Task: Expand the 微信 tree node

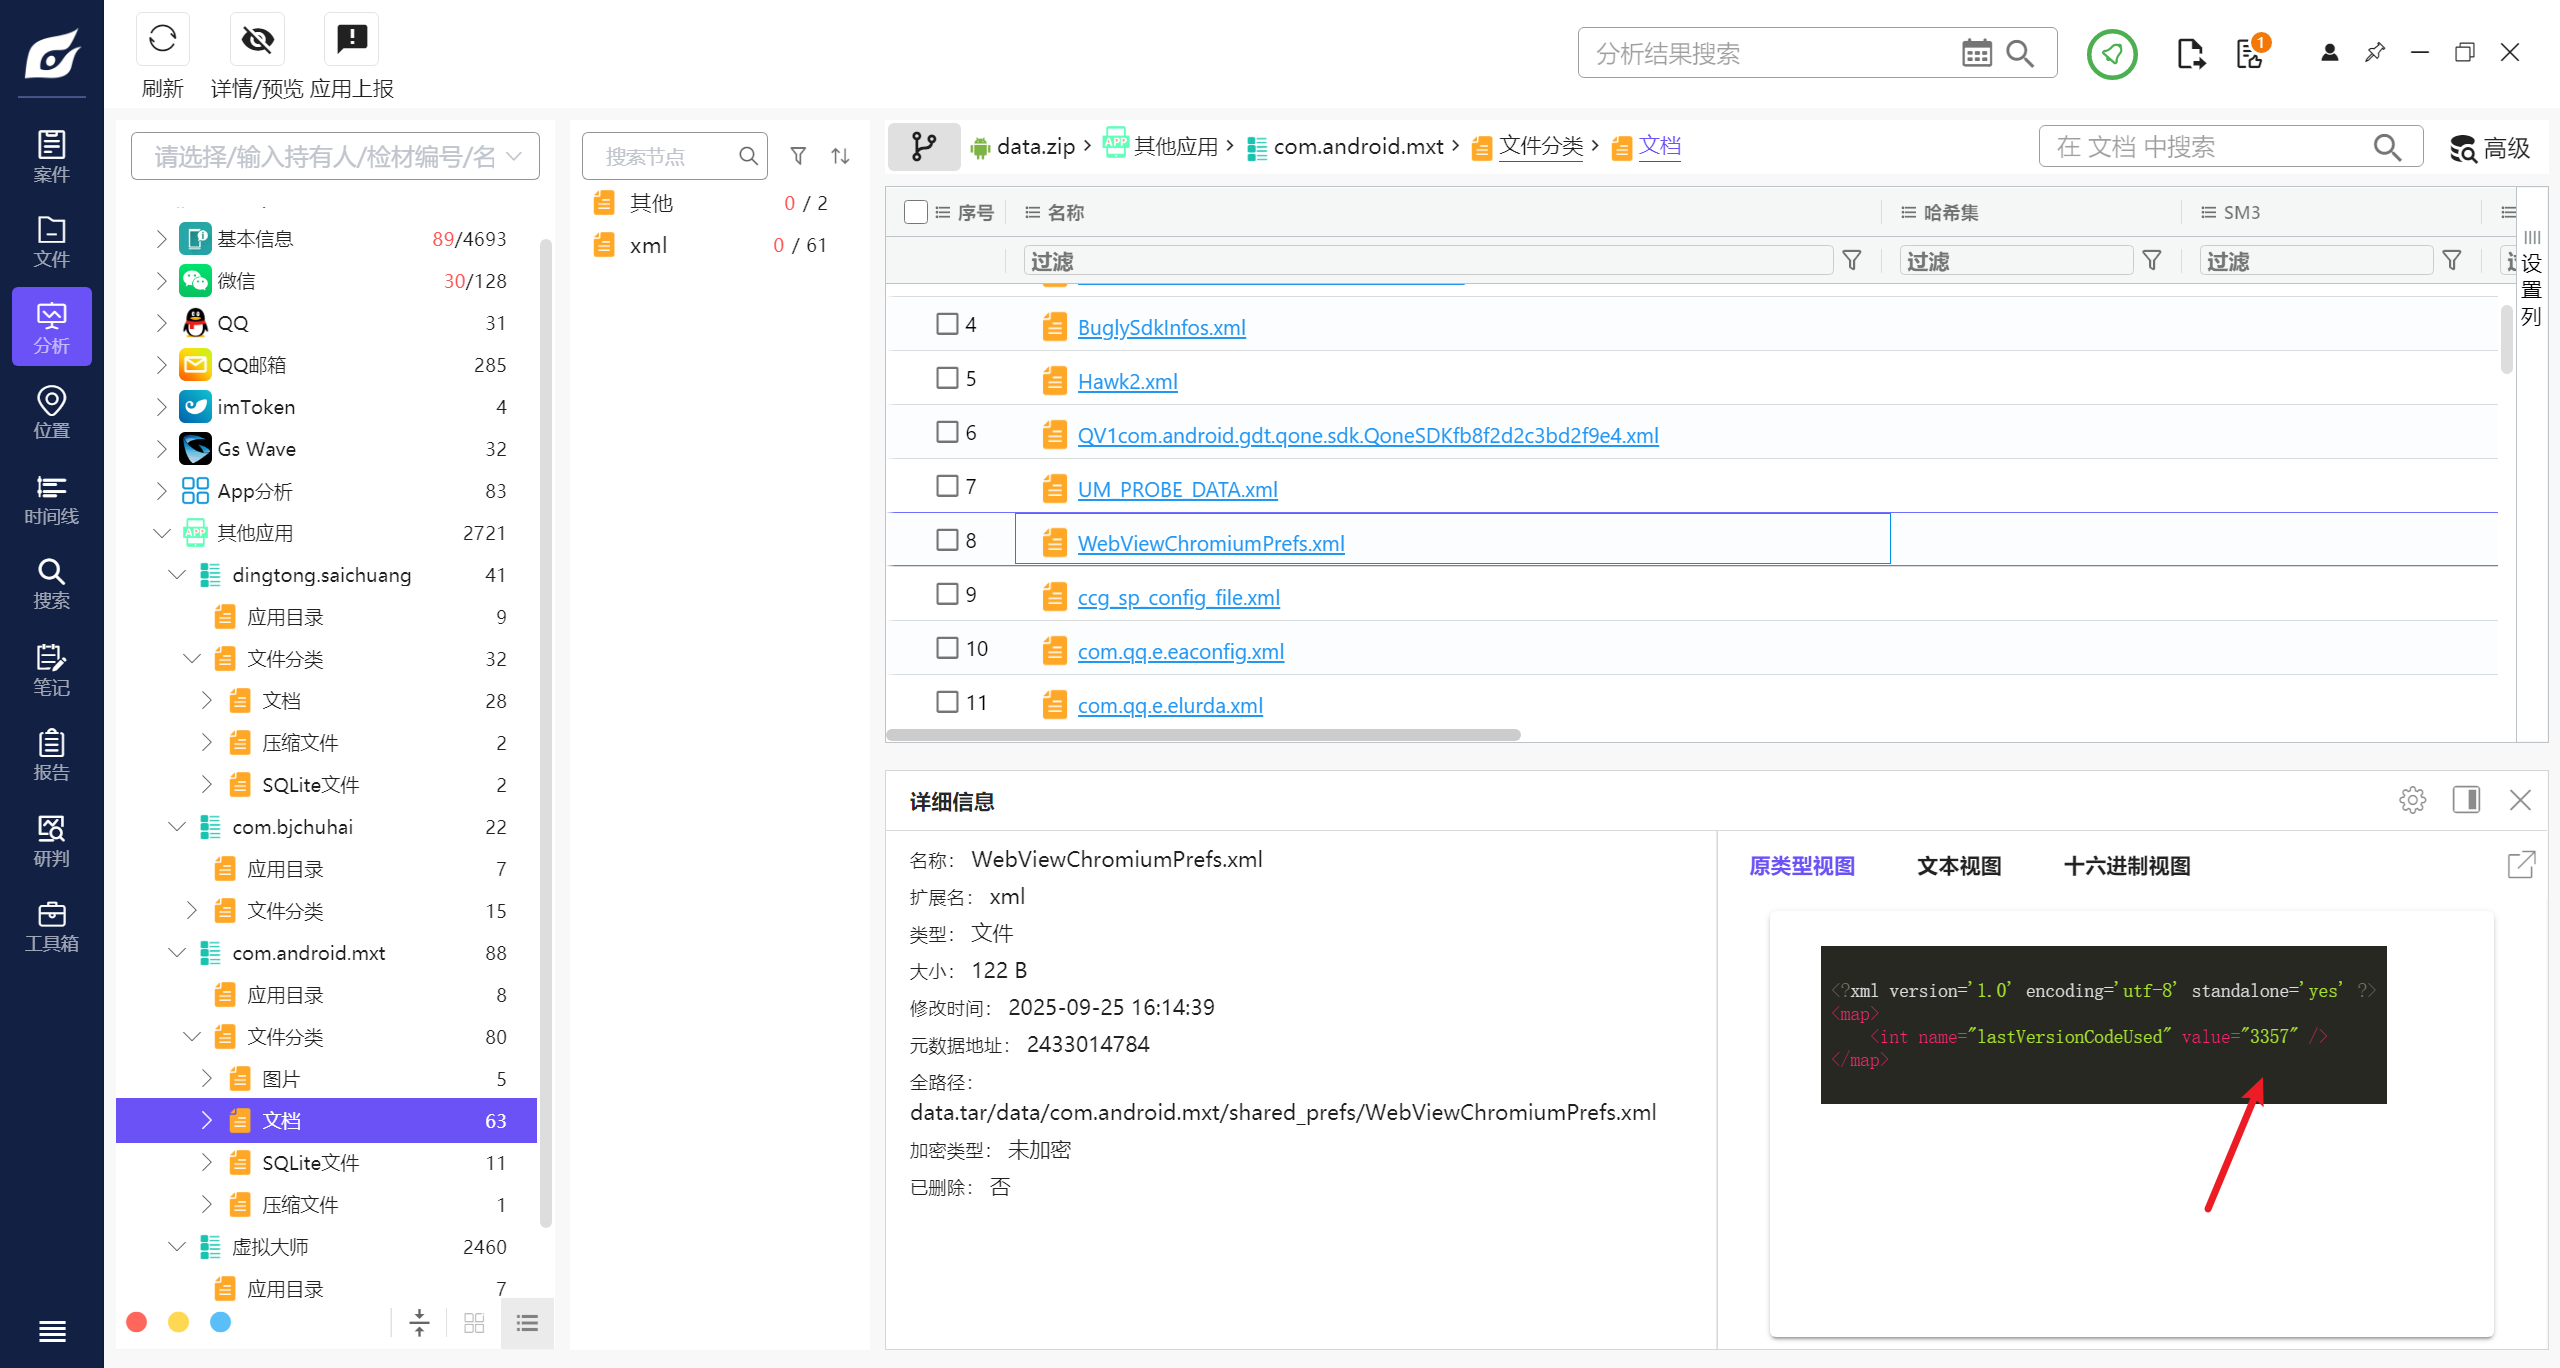Action: point(161,281)
